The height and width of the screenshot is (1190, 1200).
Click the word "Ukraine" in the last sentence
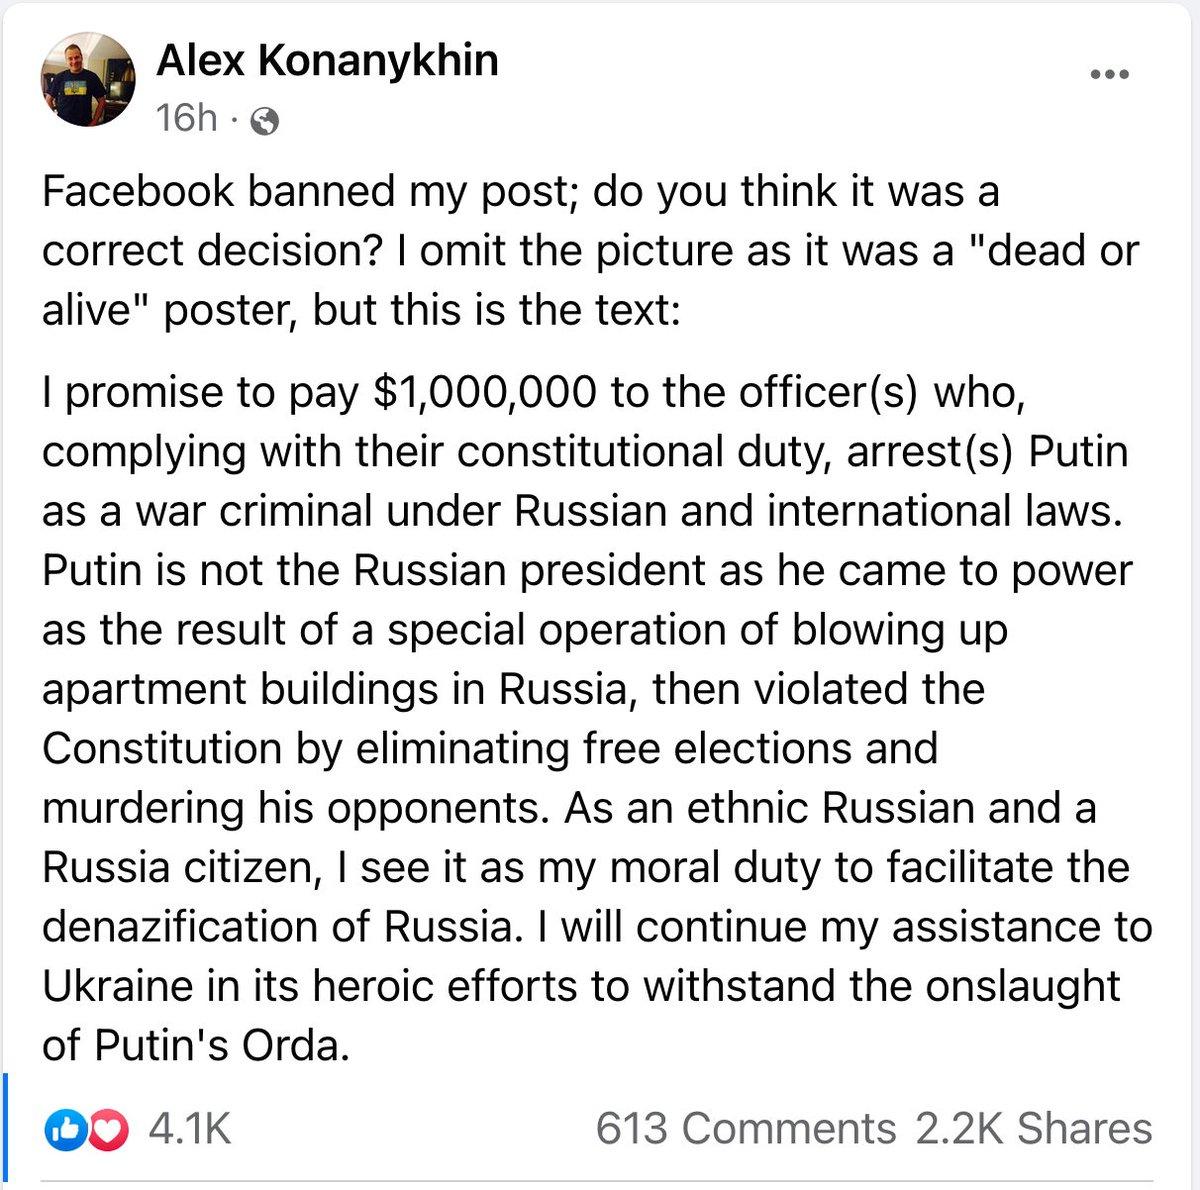tap(117, 987)
